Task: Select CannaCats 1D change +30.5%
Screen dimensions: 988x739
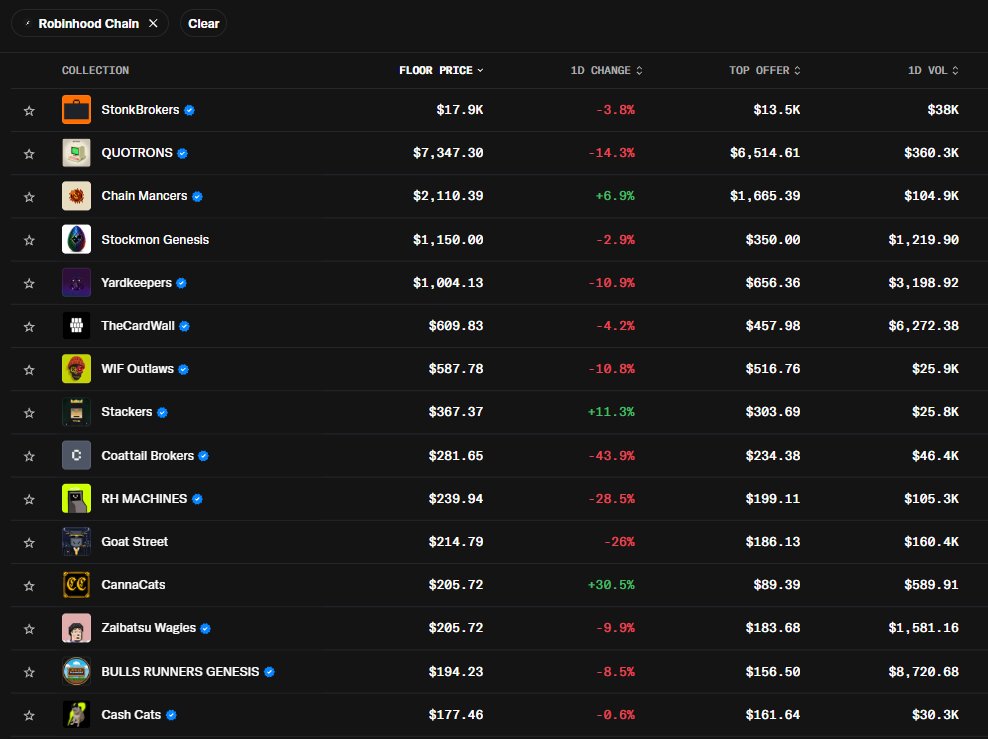Action: click(611, 585)
